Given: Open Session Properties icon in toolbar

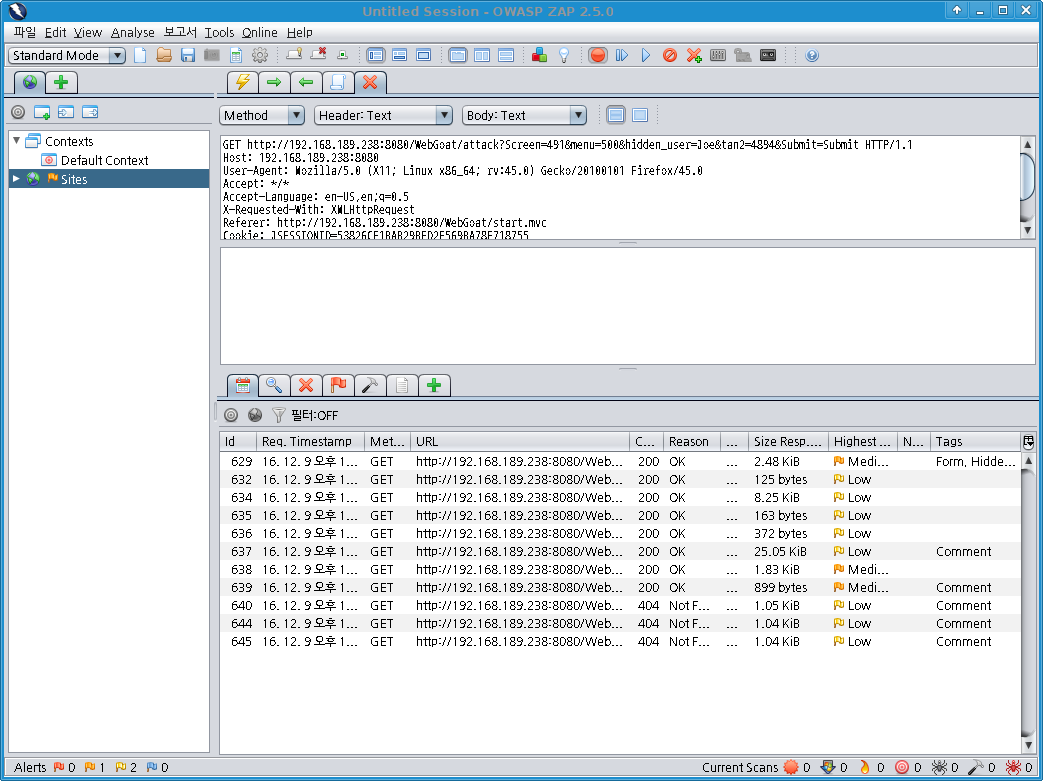Looking at the screenshot, I should 235,55.
